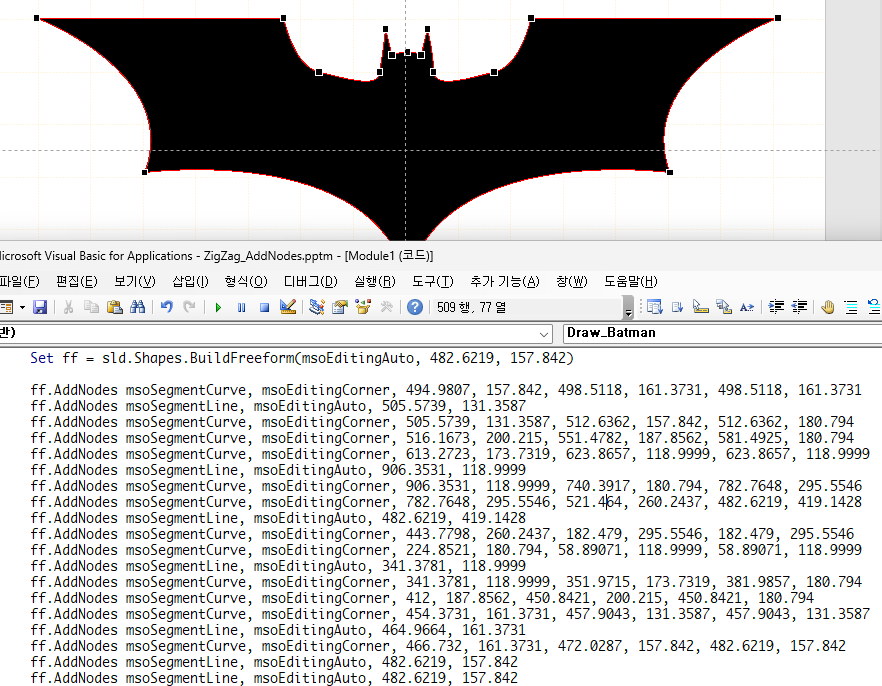Open the 창(W) menu
882x686 pixels.
[572, 281]
